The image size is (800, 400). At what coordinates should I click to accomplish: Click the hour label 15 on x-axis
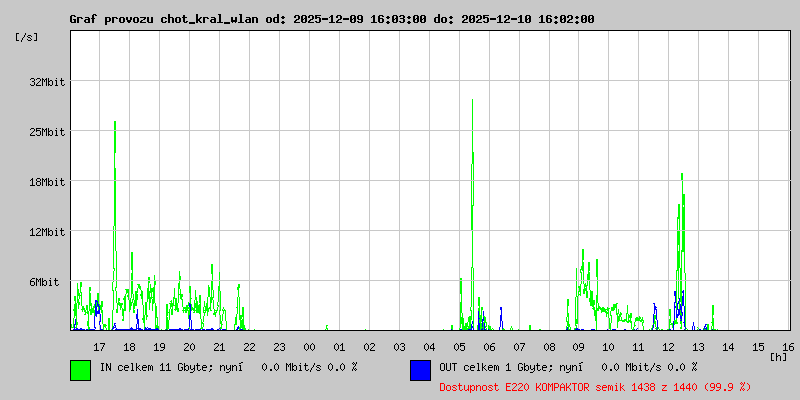[x=759, y=347]
